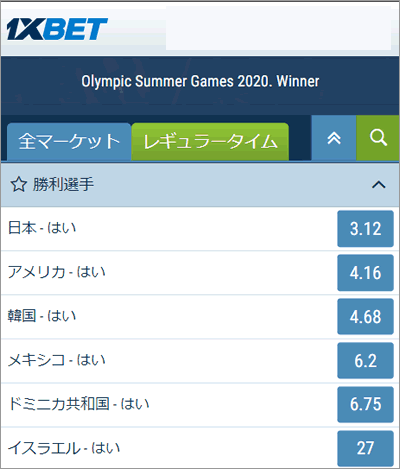Collapse the 勝利選手 section chevron
The image size is (400, 469).
(x=378, y=184)
